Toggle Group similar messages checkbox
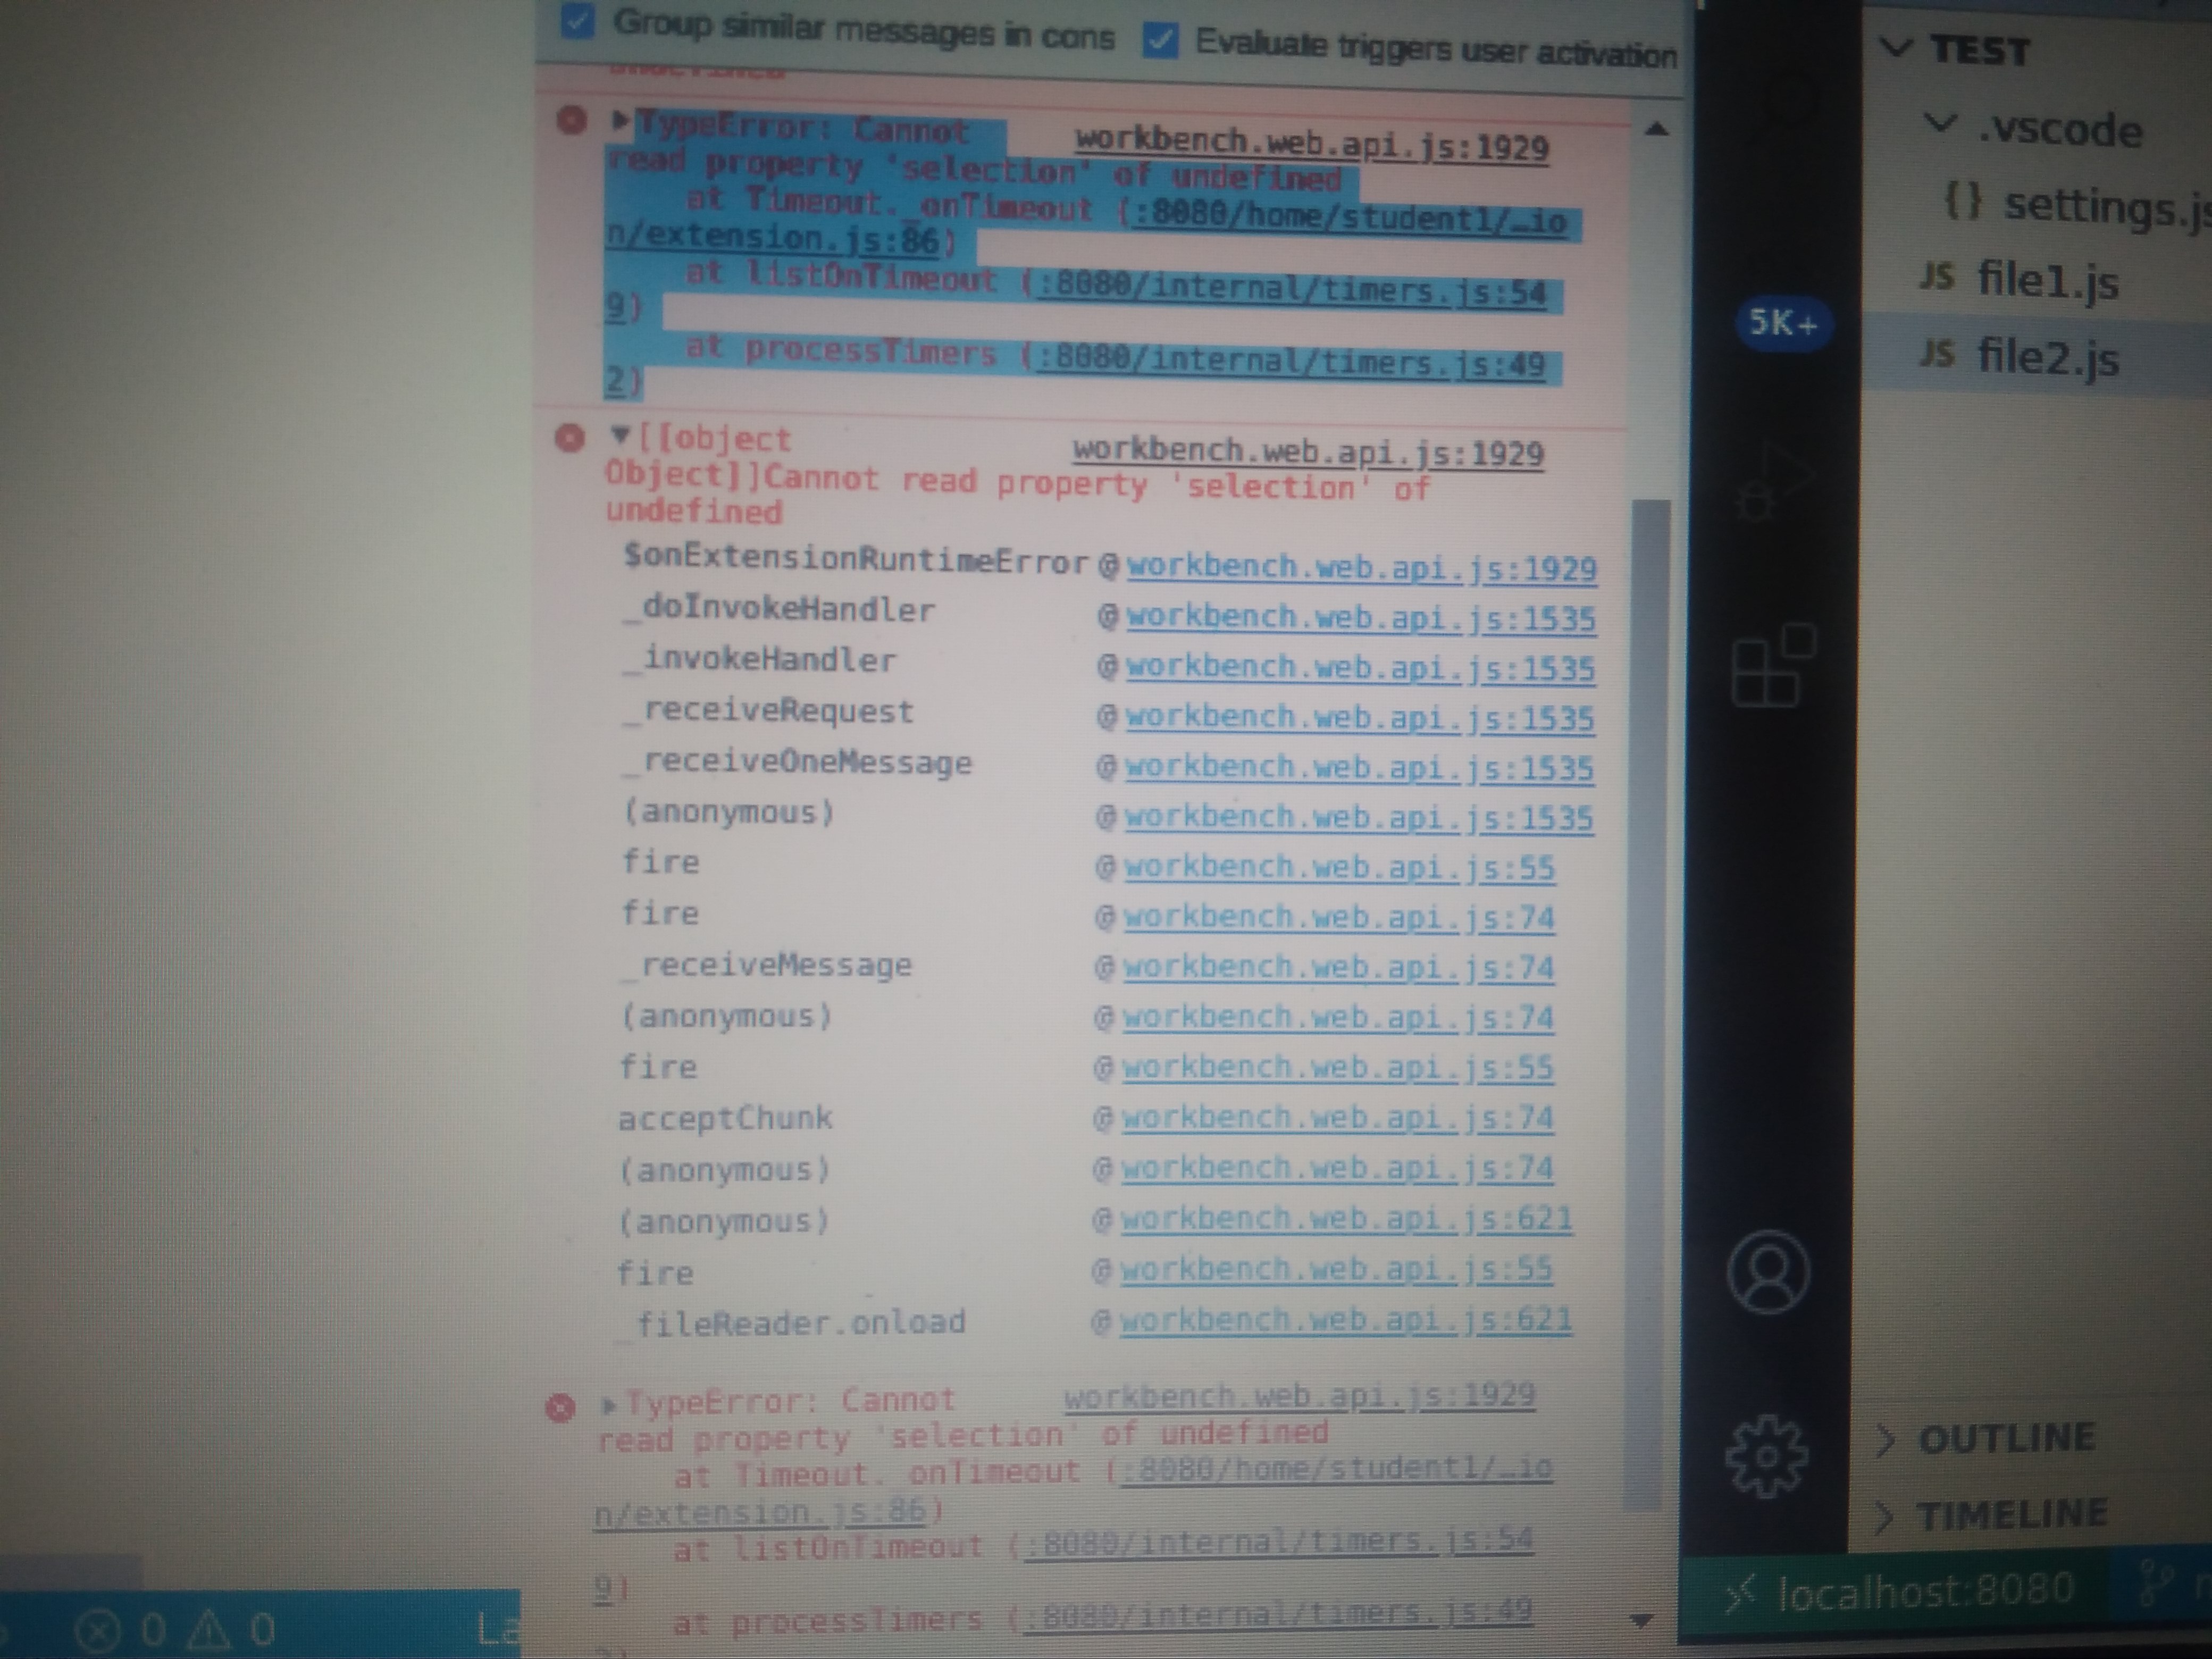Image resolution: width=2212 pixels, height=1659 pixels. click(x=577, y=21)
